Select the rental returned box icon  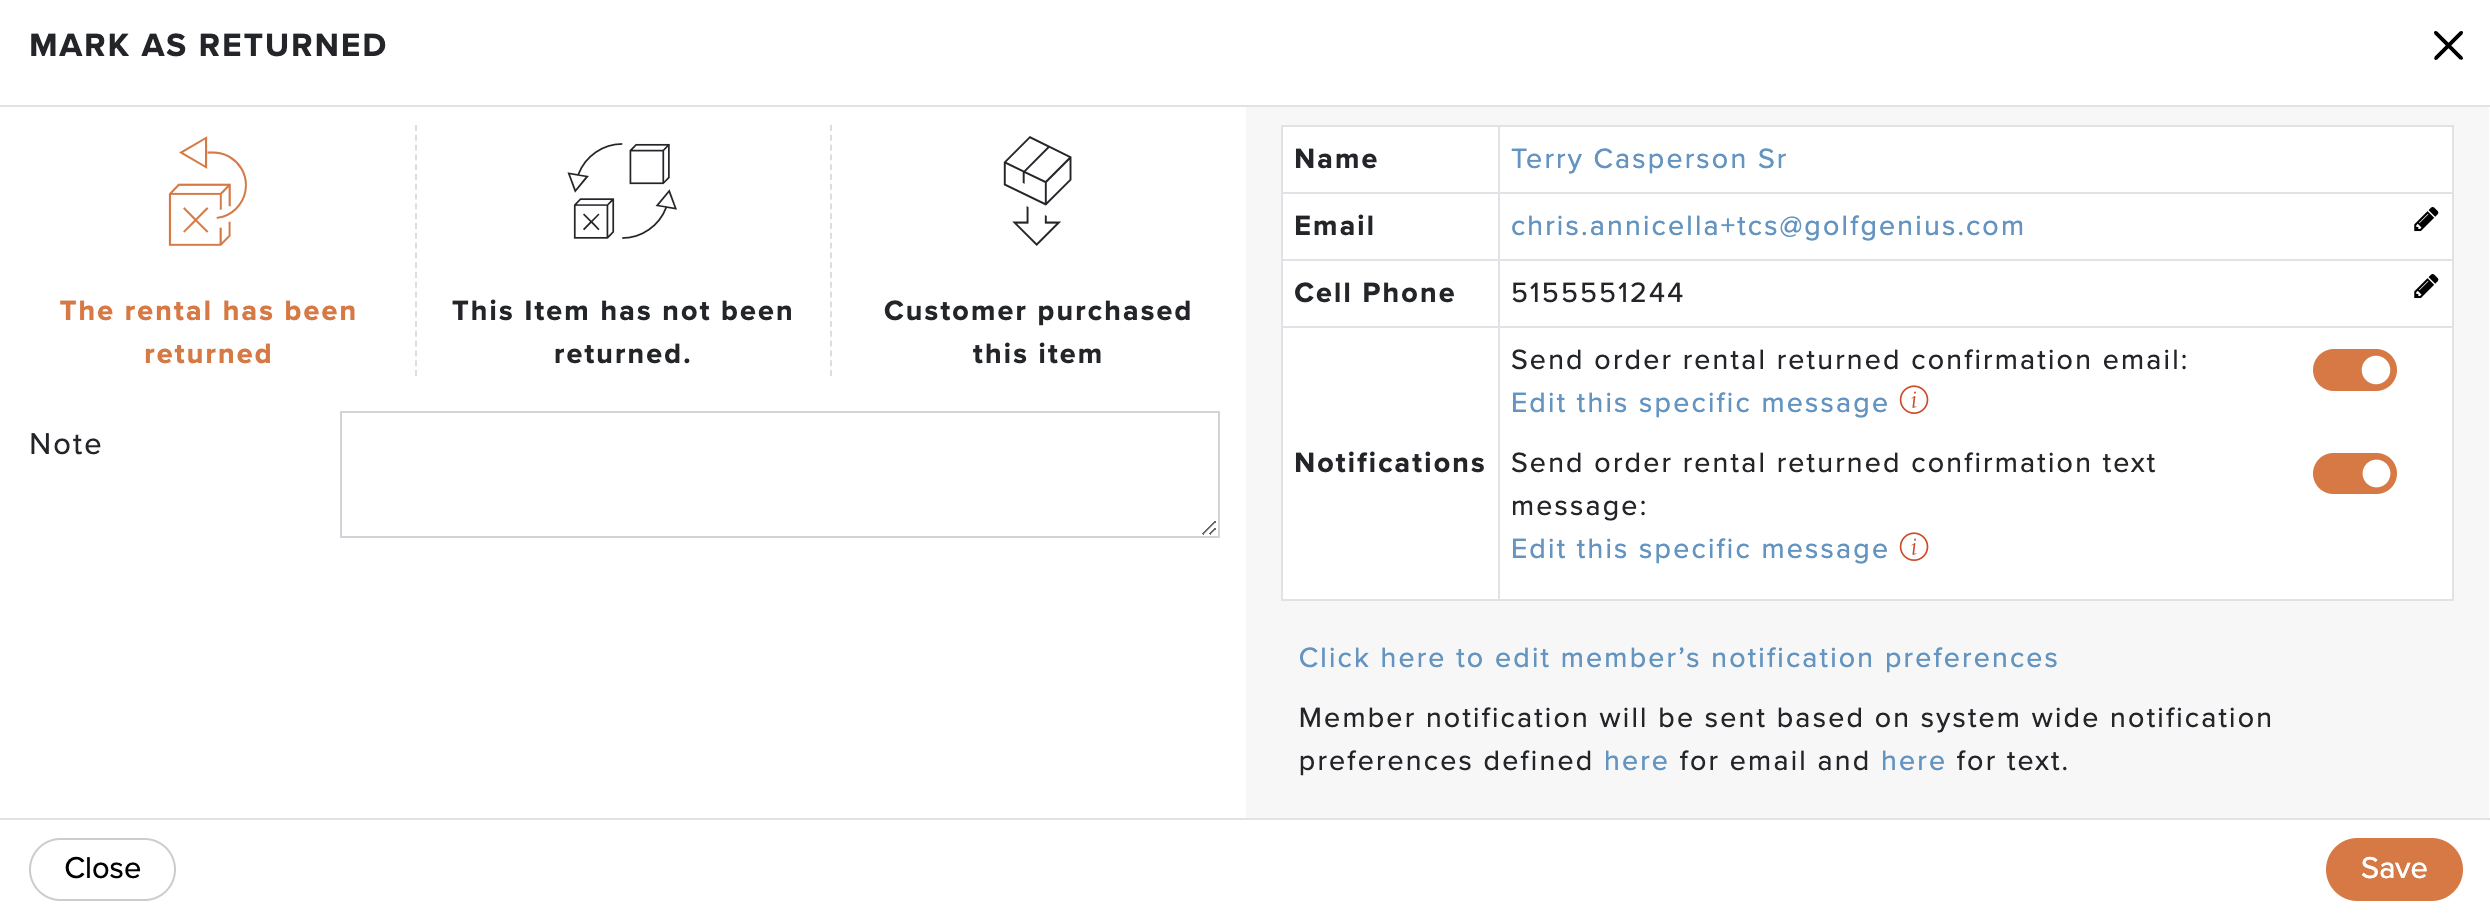(207, 191)
